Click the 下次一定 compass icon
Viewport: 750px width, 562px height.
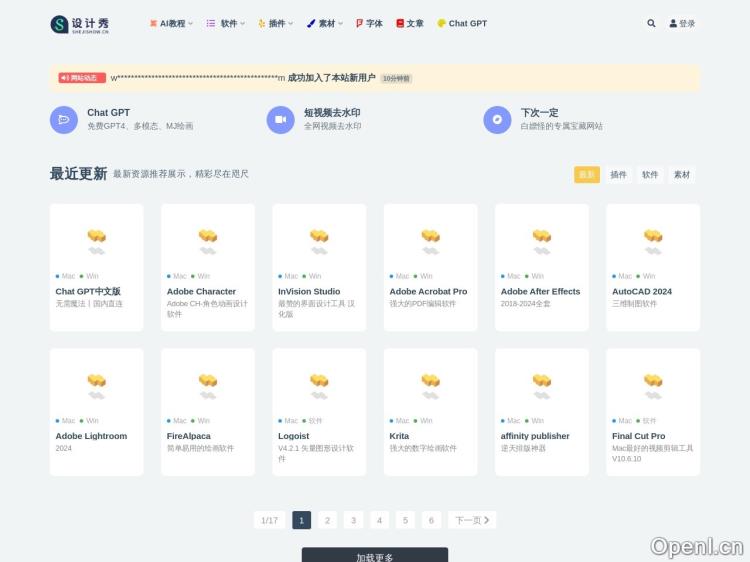click(497, 120)
